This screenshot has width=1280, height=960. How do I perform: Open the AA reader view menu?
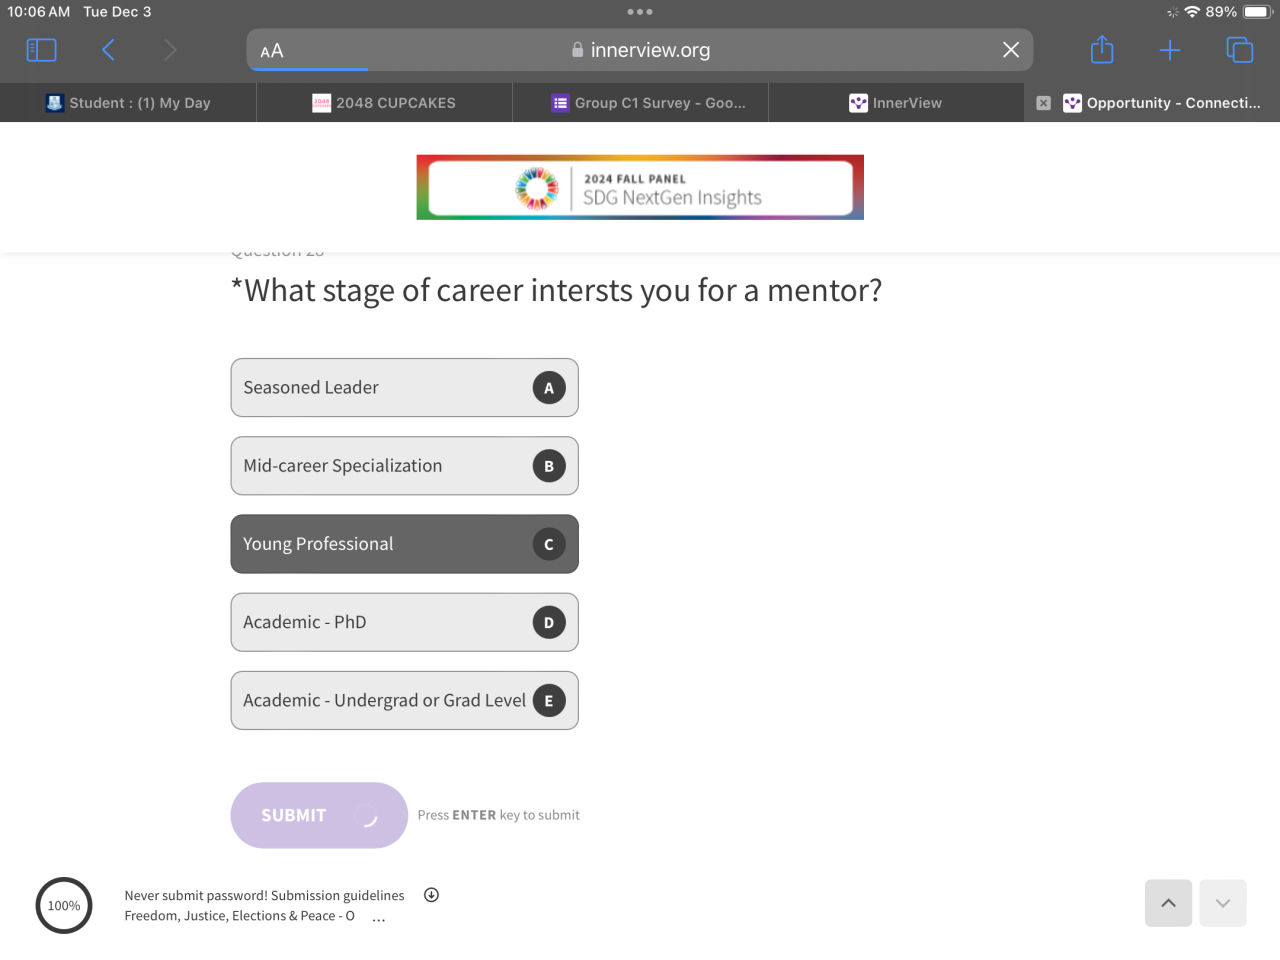(272, 51)
